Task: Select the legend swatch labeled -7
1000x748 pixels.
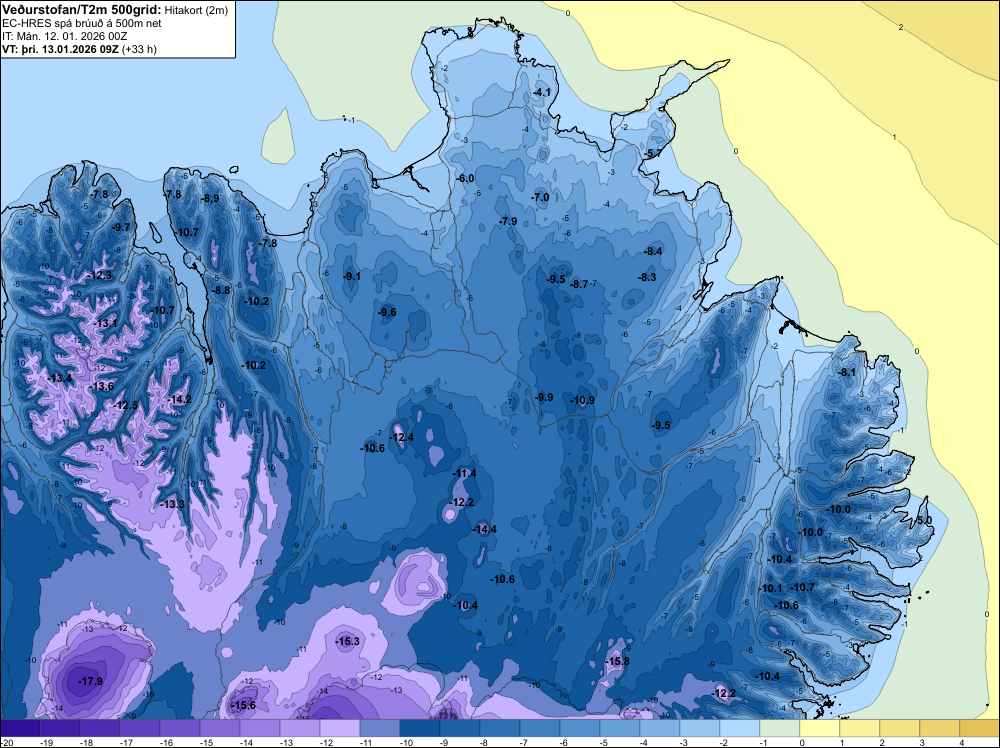Action: click(x=540, y=728)
